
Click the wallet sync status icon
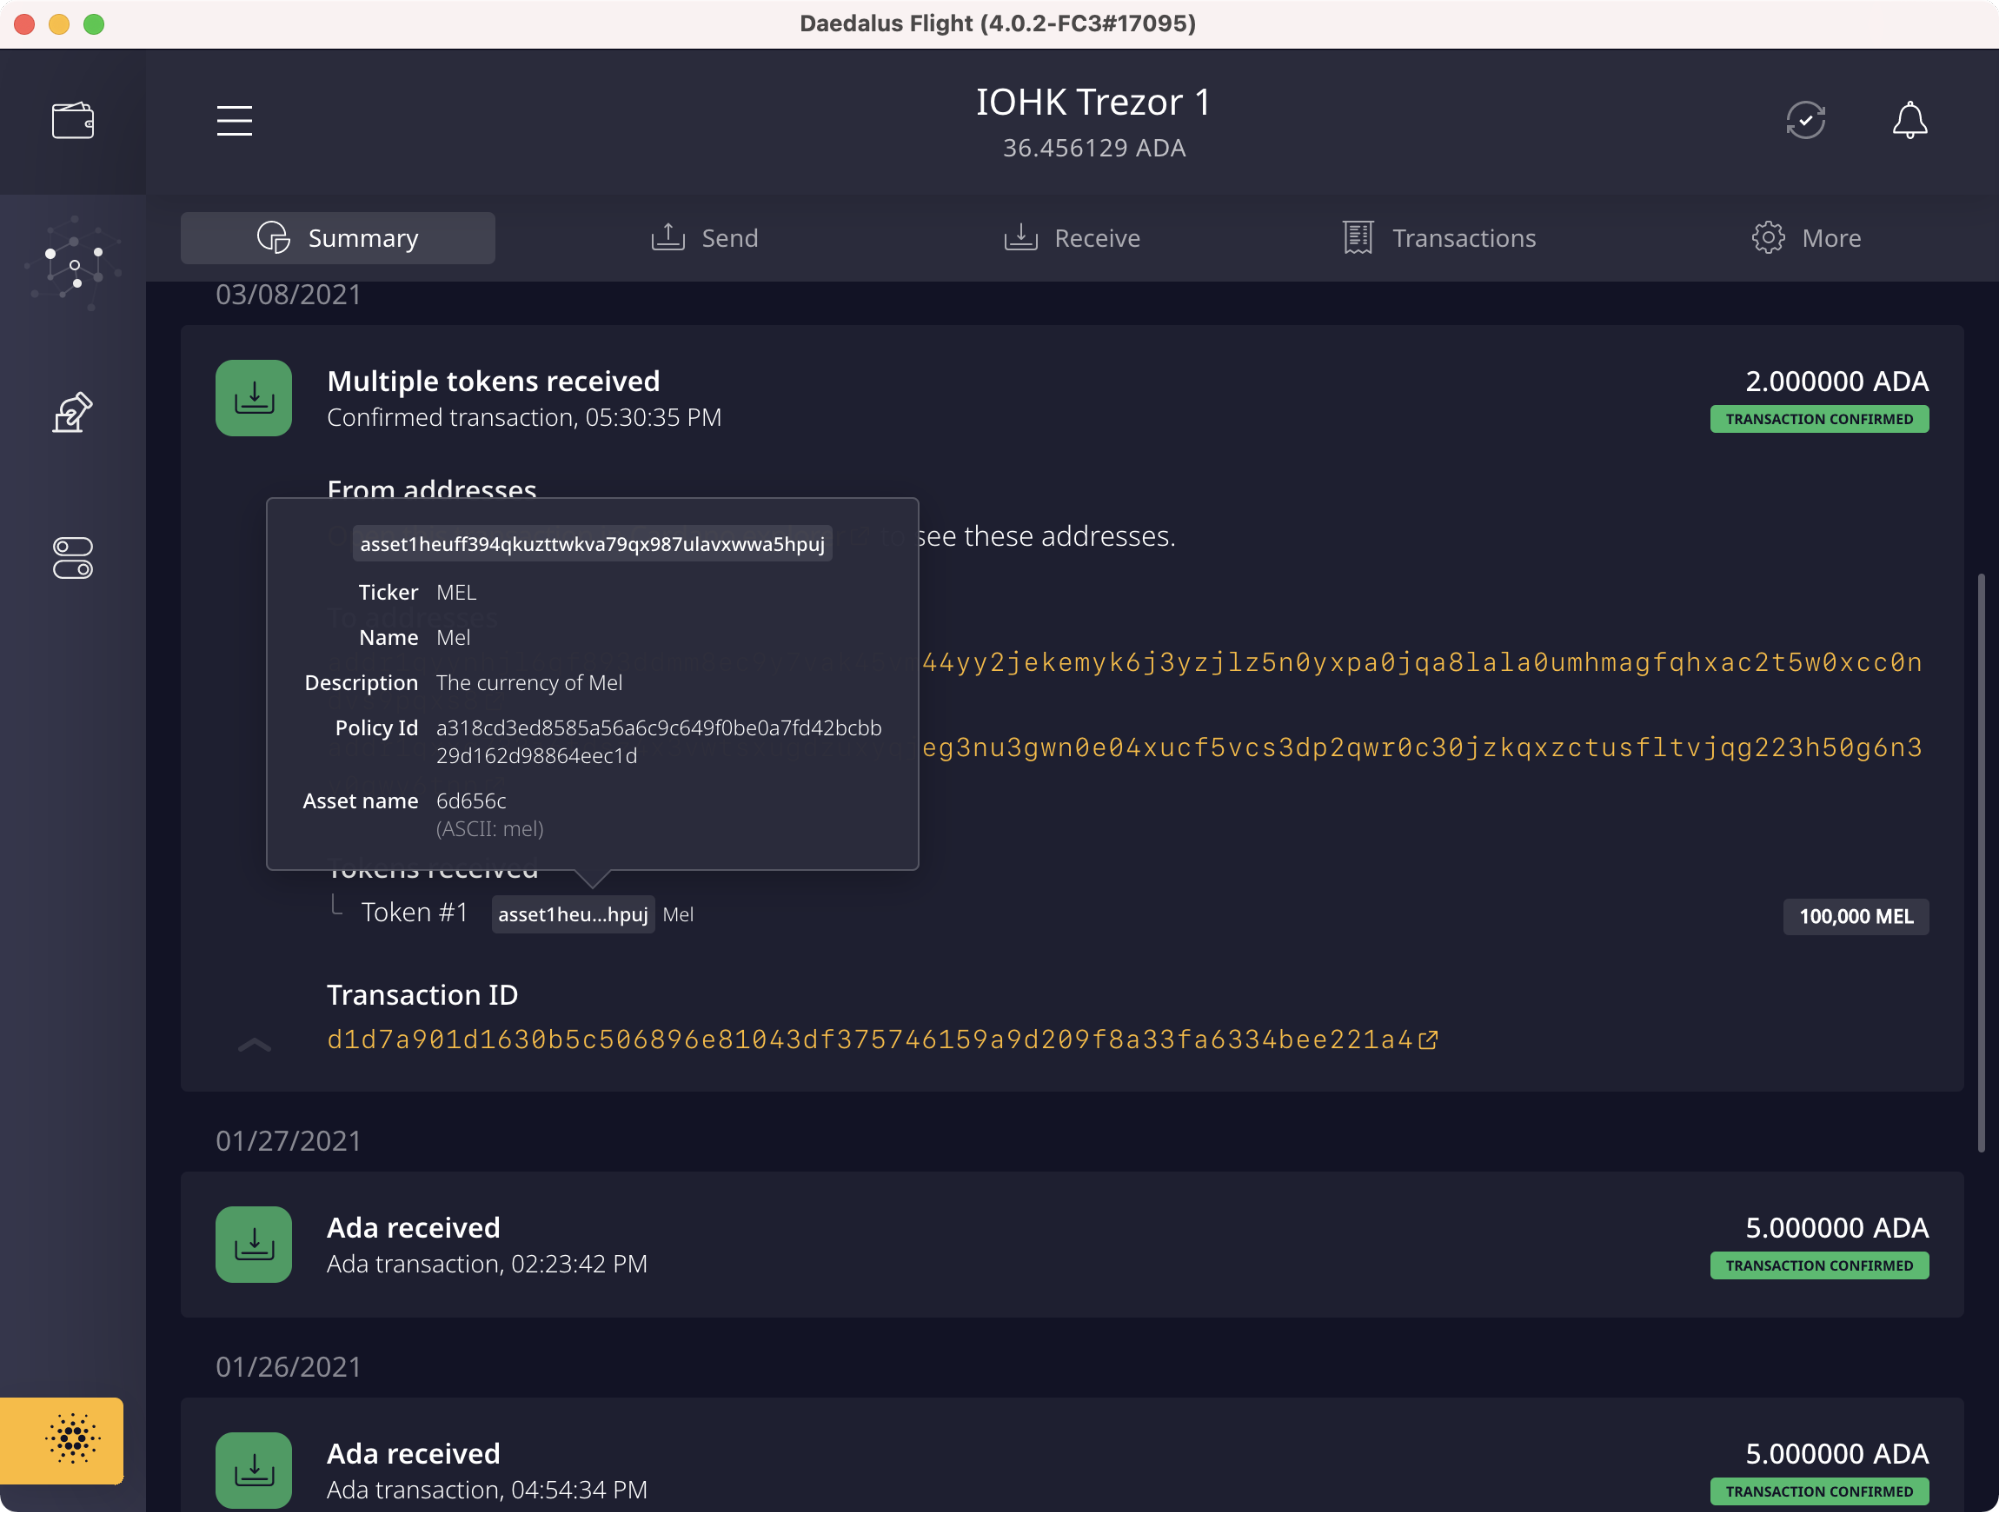1806,120
